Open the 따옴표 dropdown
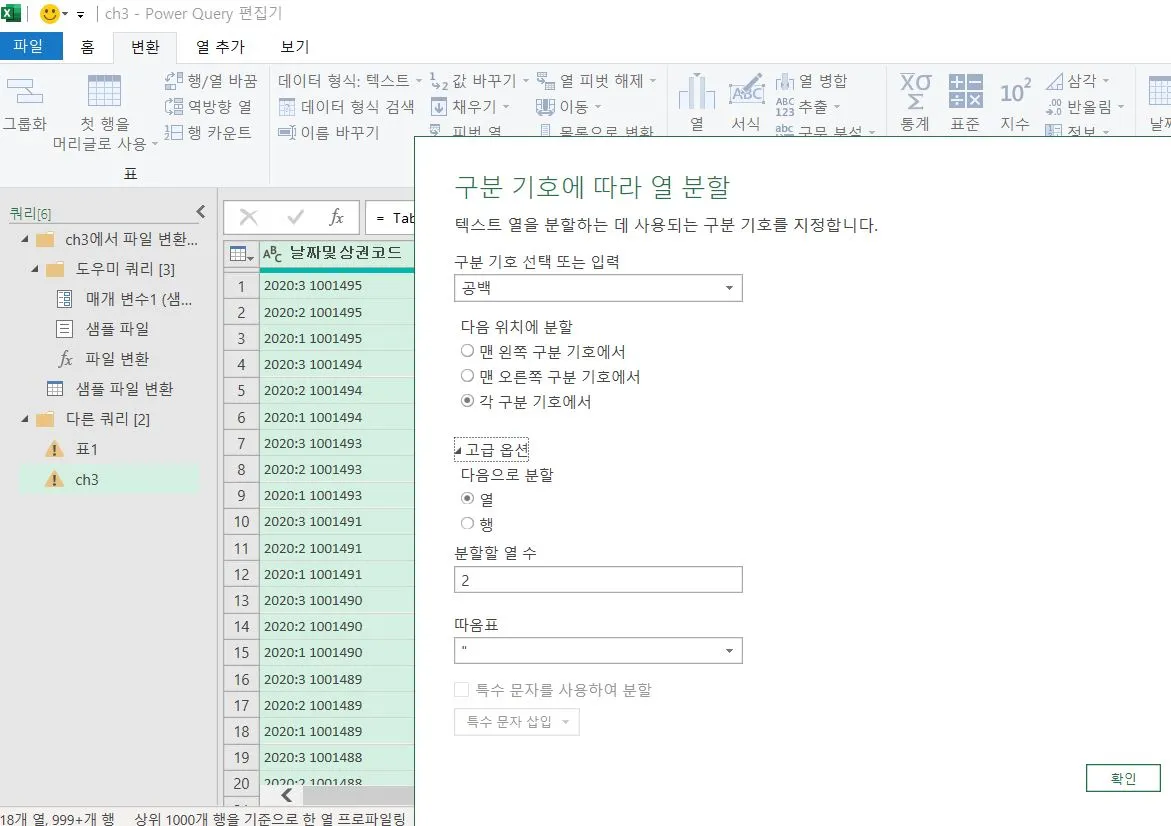This screenshot has width=1171, height=826. (x=598, y=650)
